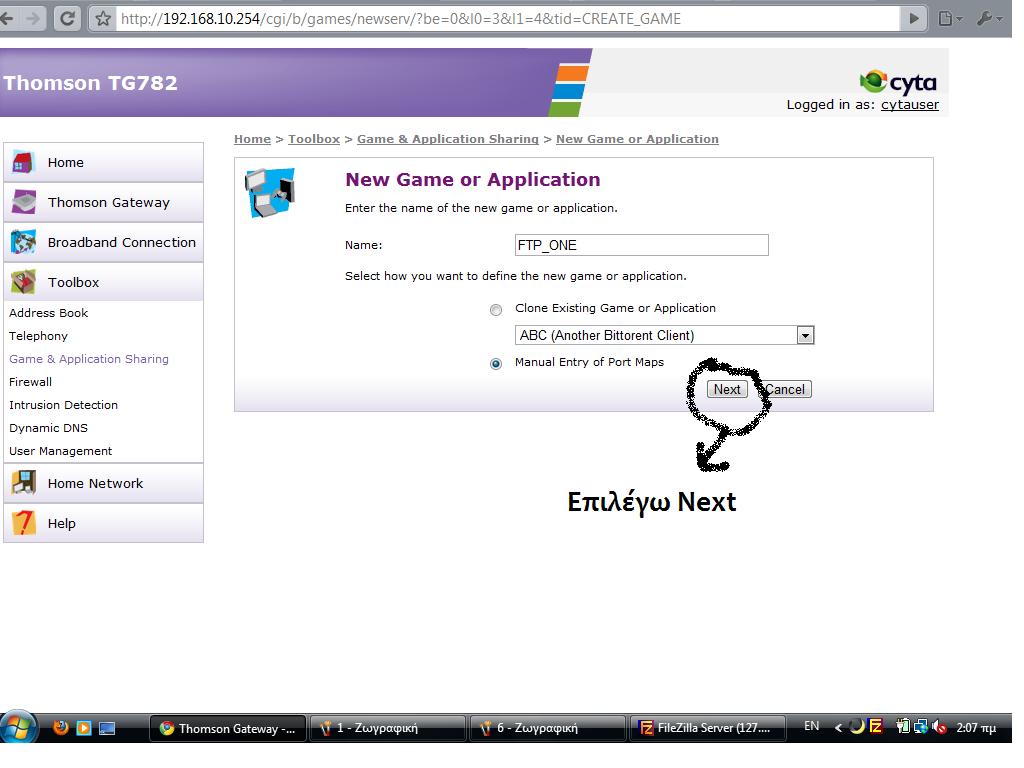
Task: Switch to 6 - Ζωγραφική taskbar window
Action: 547,728
